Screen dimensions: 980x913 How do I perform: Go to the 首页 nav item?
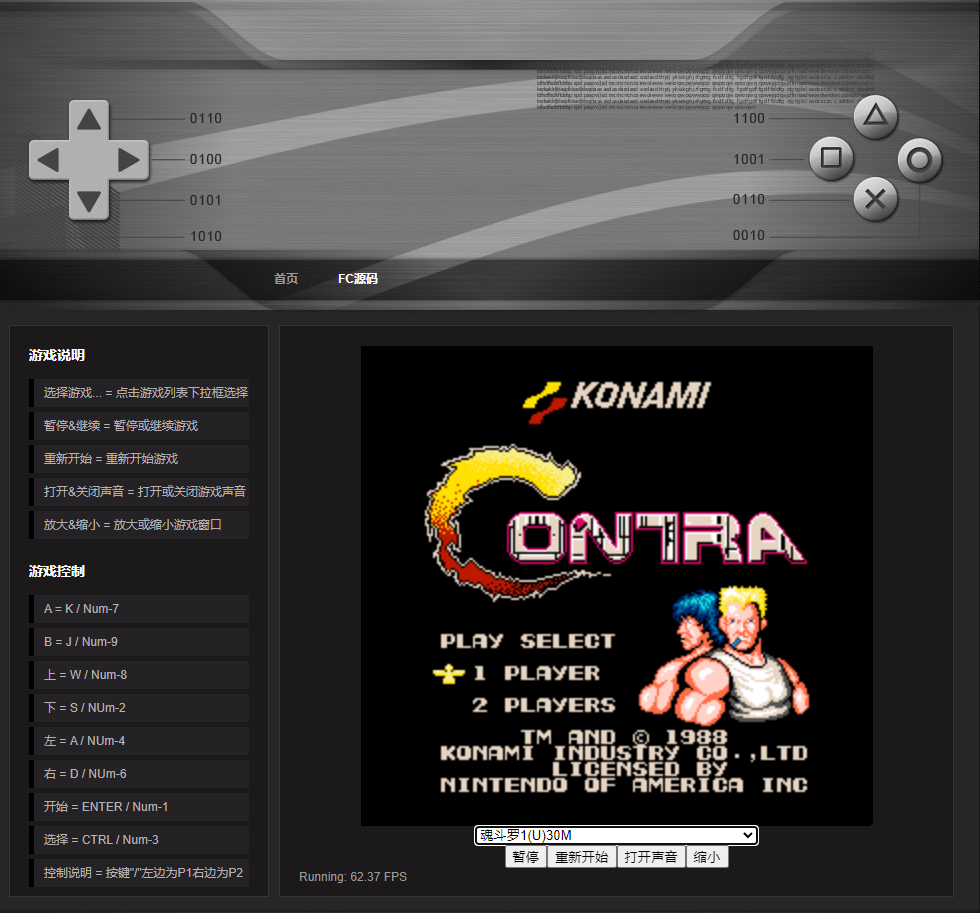pyautogui.click(x=286, y=279)
